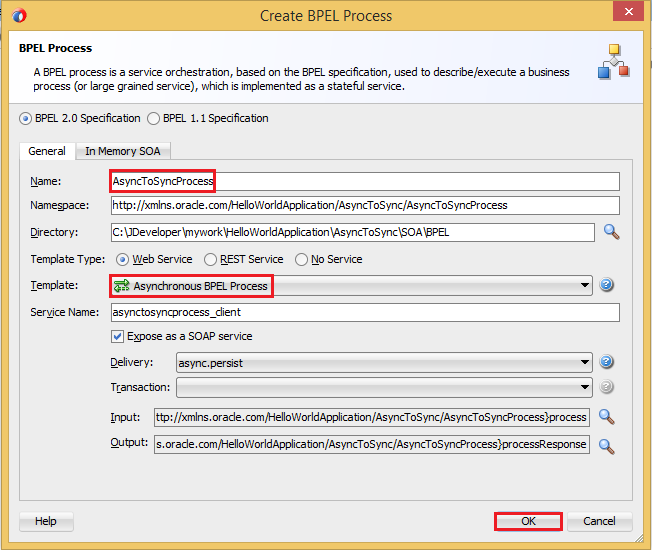Image resolution: width=652 pixels, height=555 pixels.
Task: Expand the Transaction dropdown
Action: pos(584,387)
